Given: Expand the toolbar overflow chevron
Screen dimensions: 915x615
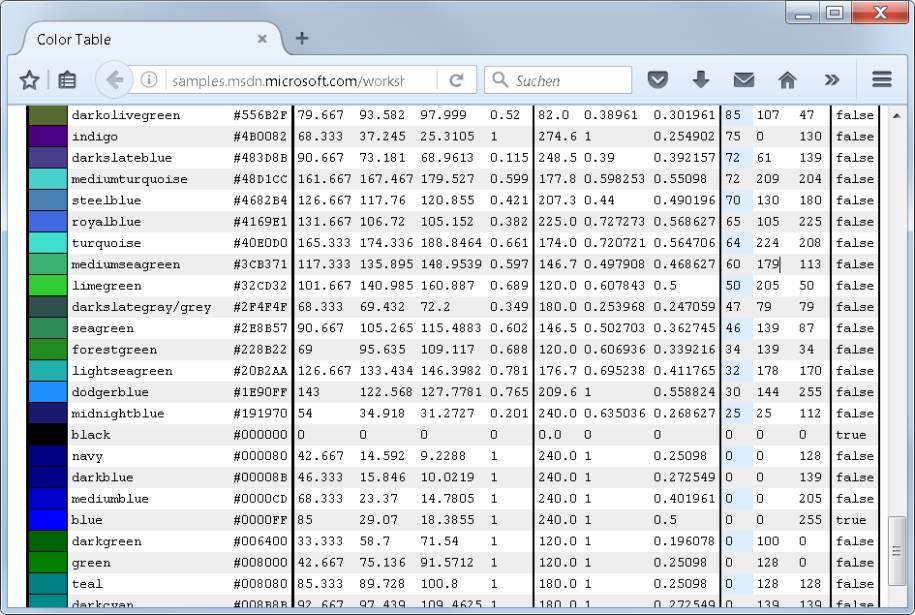Looking at the screenshot, I should [831, 80].
